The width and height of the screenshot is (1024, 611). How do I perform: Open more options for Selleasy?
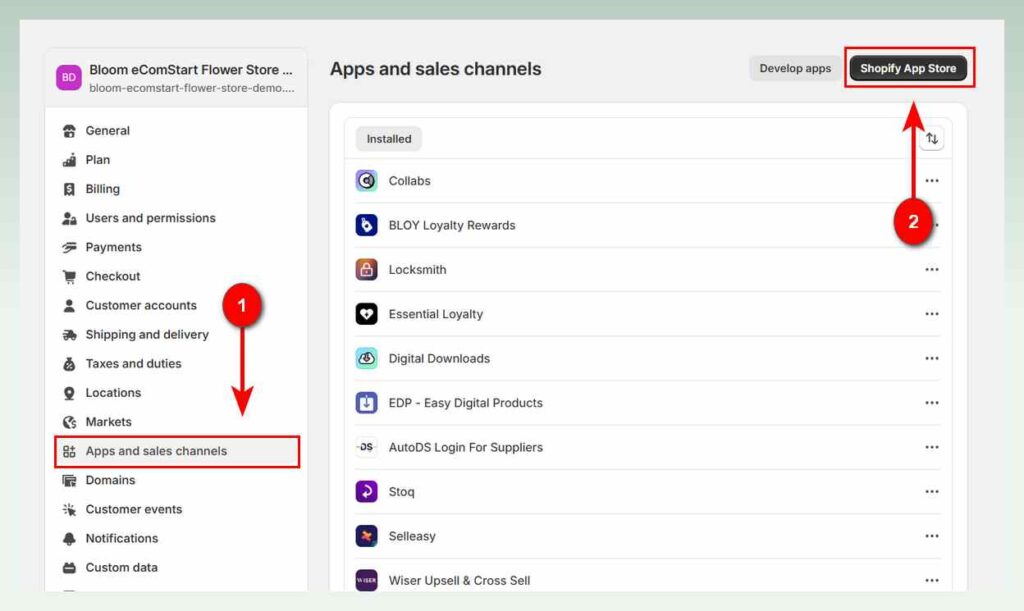[x=931, y=535]
